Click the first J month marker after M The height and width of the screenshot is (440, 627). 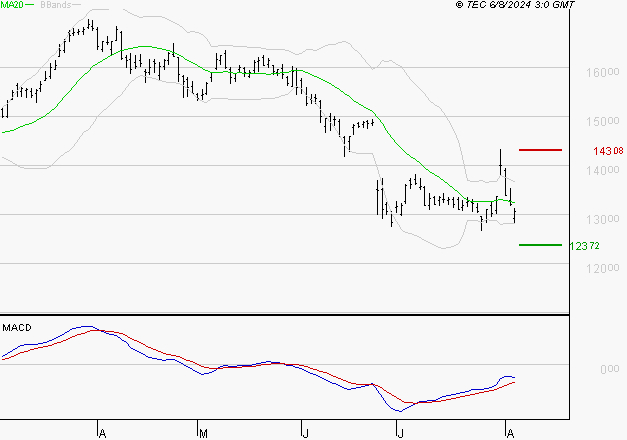coord(305,434)
